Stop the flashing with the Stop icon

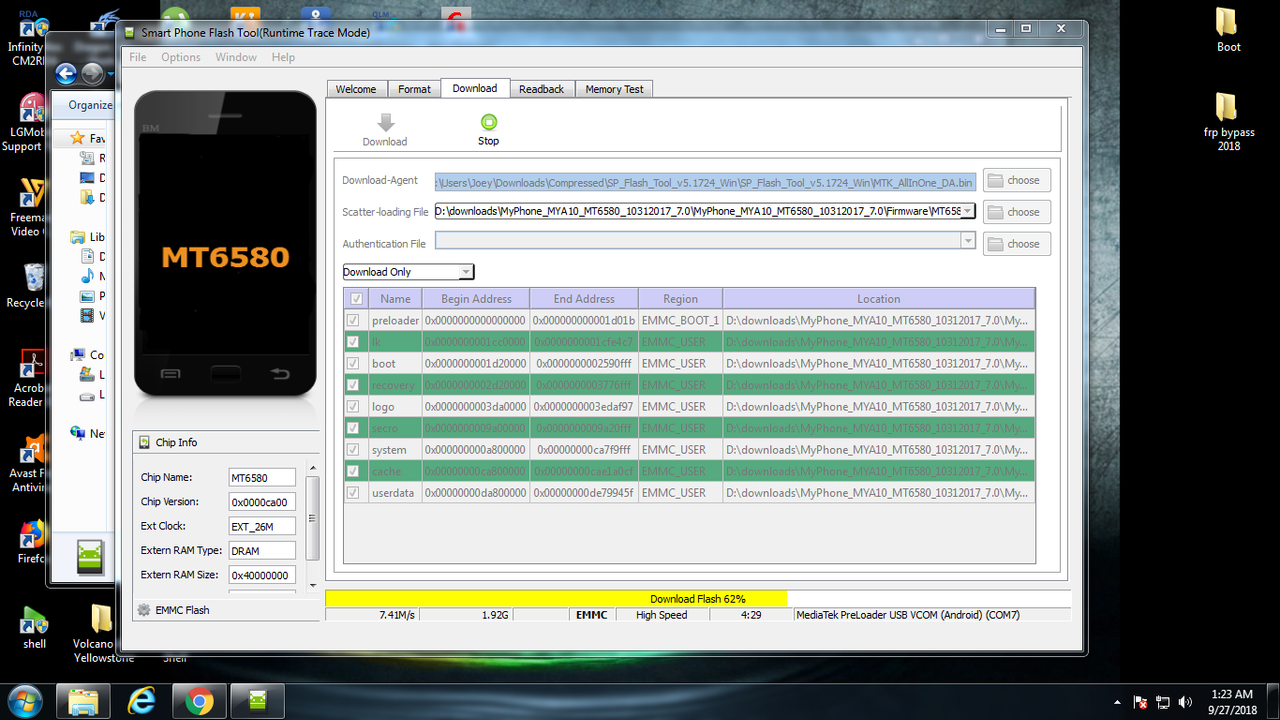coord(488,122)
